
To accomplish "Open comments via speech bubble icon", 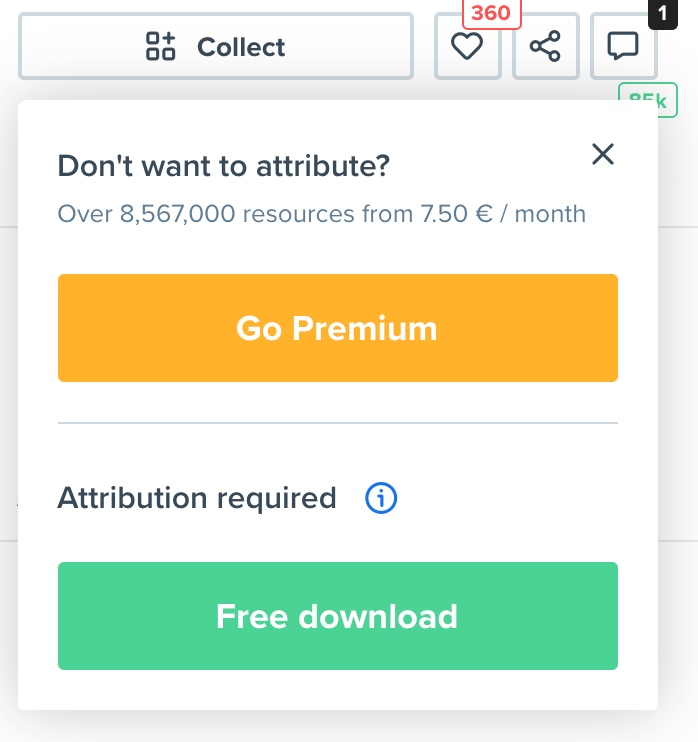I will pyautogui.click(x=624, y=46).
